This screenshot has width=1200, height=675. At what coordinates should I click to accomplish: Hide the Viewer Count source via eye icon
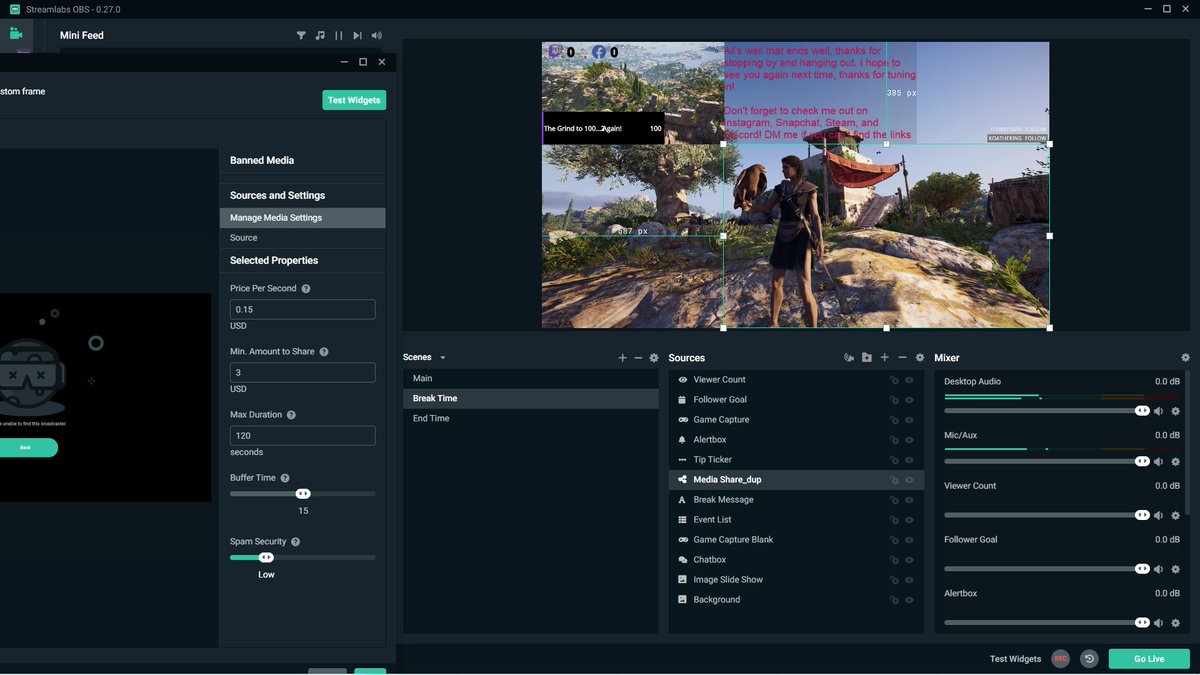[x=910, y=380]
